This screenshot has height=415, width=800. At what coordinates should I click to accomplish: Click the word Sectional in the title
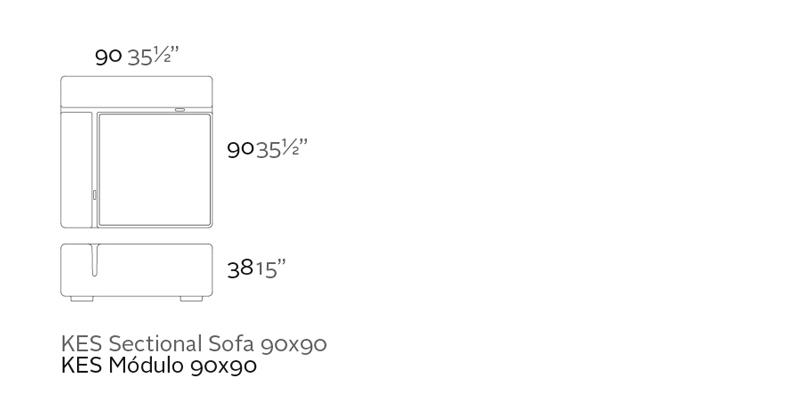pos(158,344)
